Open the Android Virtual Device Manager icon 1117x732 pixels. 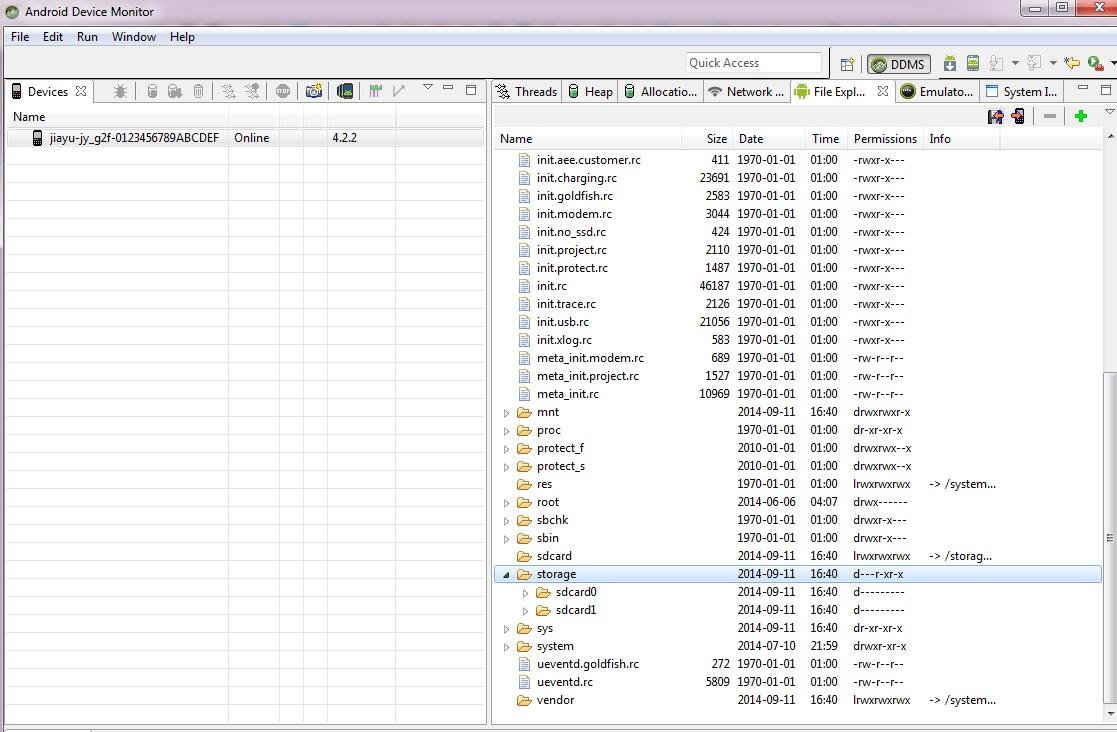[972, 64]
